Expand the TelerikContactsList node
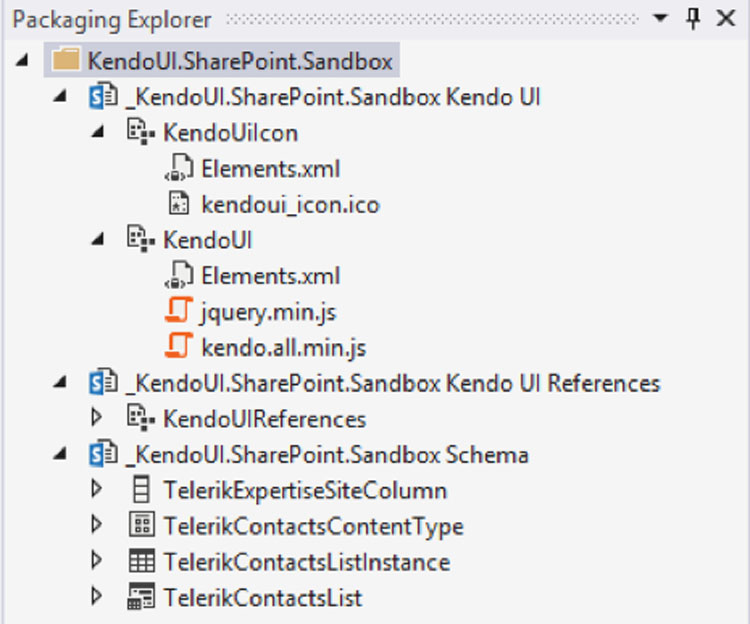Screen dimensions: 750x624 [x=96, y=598]
